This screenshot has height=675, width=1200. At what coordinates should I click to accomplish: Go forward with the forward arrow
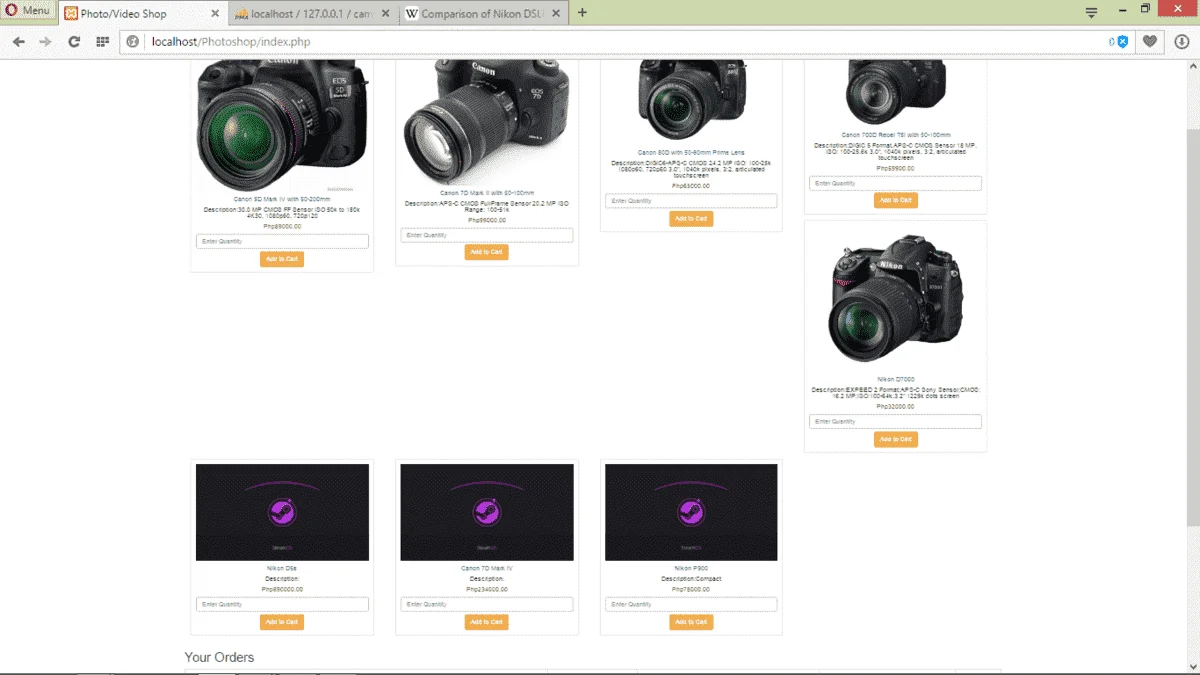(x=45, y=41)
